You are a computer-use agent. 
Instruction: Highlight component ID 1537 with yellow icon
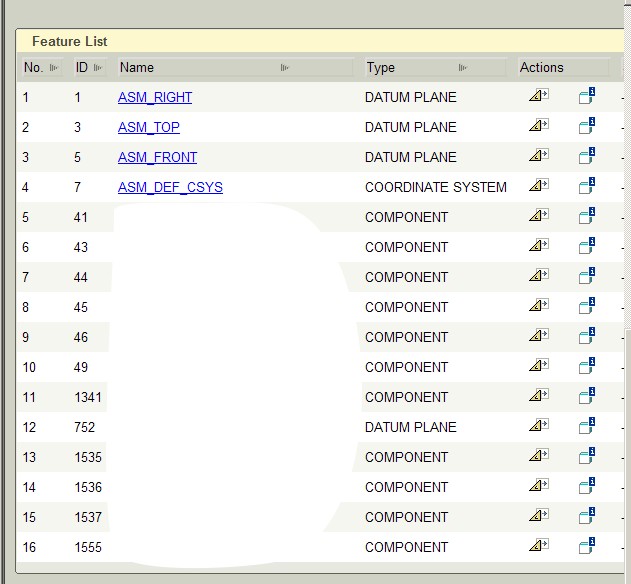[x=538, y=516]
